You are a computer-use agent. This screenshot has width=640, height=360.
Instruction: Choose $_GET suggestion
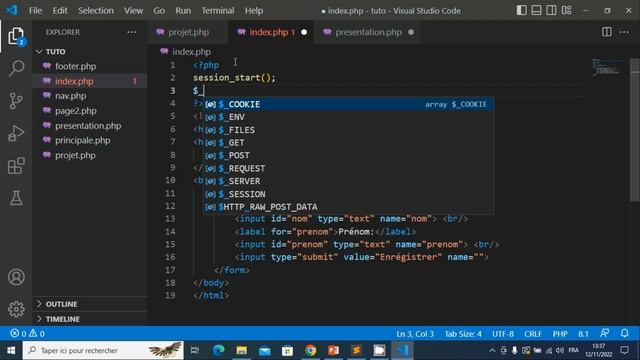pyautogui.click(x=349, y=143)
